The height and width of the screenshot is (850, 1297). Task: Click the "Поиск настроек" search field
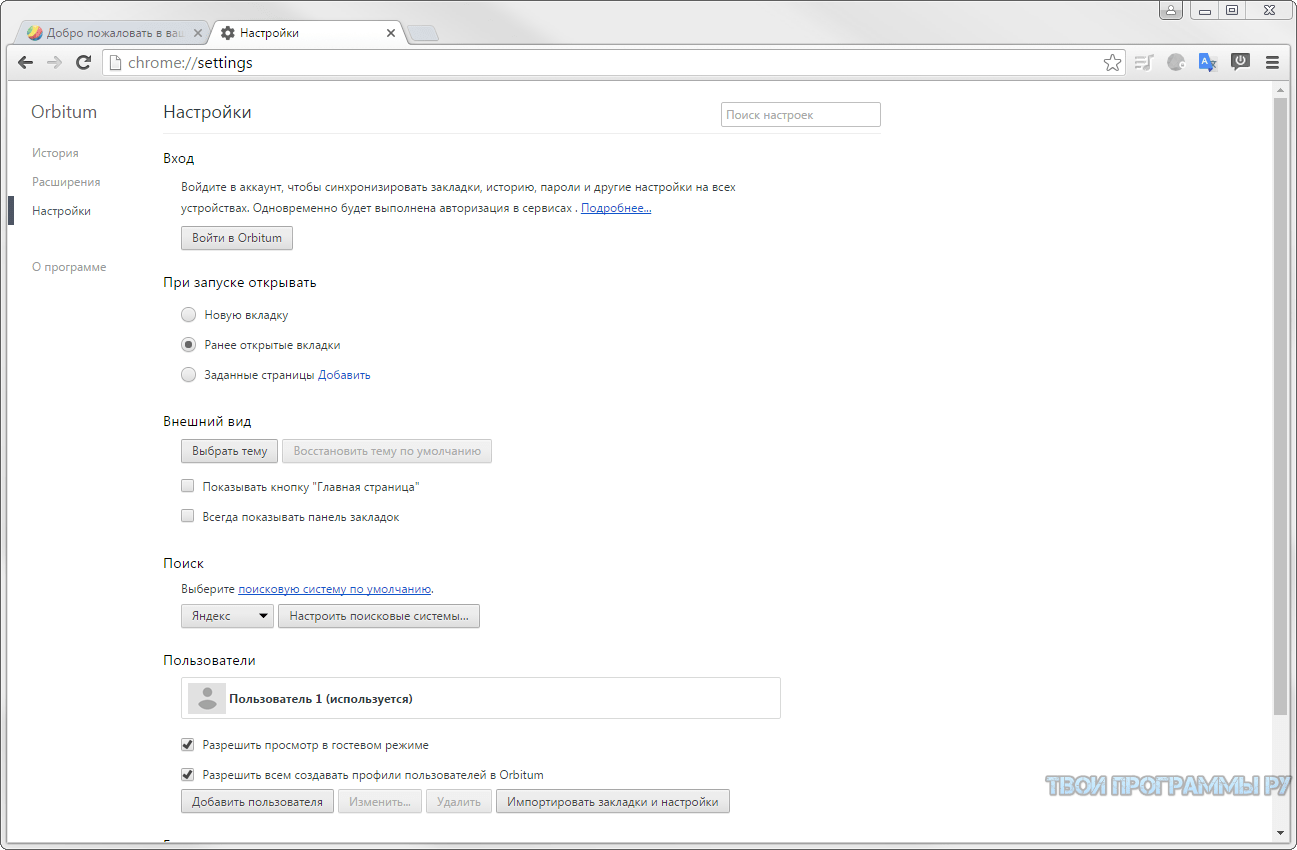(x=800, y=115)
